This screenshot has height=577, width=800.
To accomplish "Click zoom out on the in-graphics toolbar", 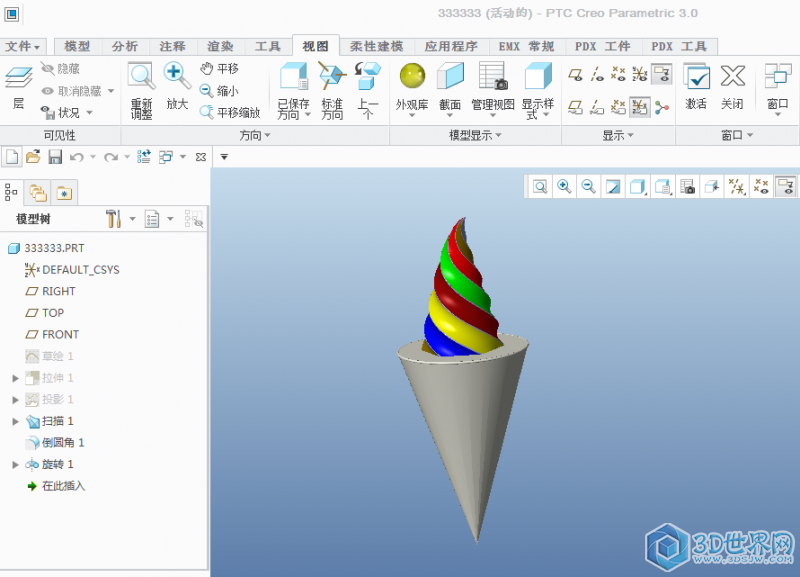I will [x=588, y=187].
